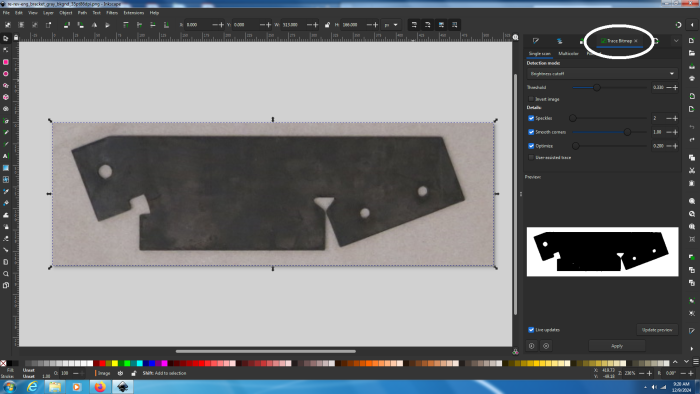Click the X coordinate input field
The height and width of the screenshot is (394, 700).
pos(198,25)
